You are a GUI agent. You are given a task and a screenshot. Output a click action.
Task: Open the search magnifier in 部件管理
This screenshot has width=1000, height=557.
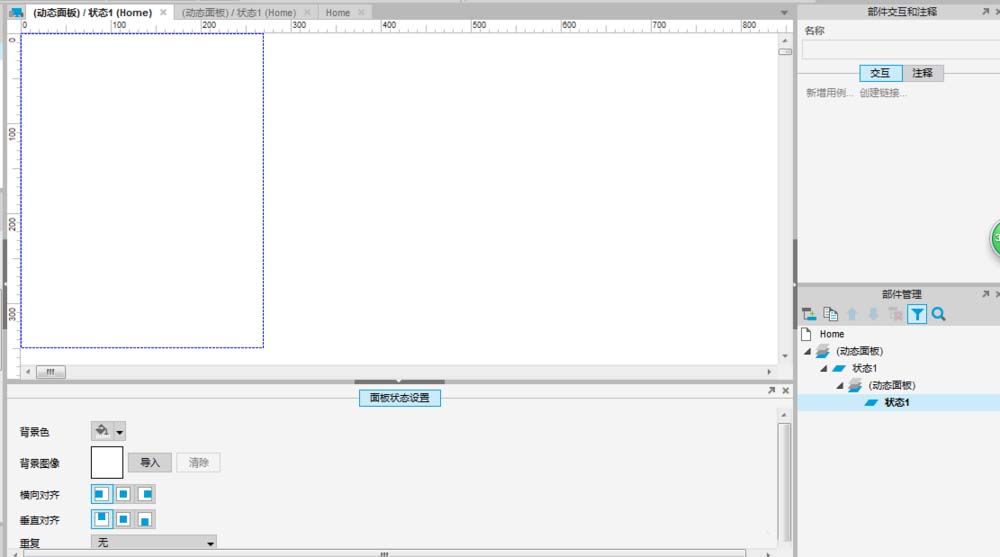(x=938, y=314)
